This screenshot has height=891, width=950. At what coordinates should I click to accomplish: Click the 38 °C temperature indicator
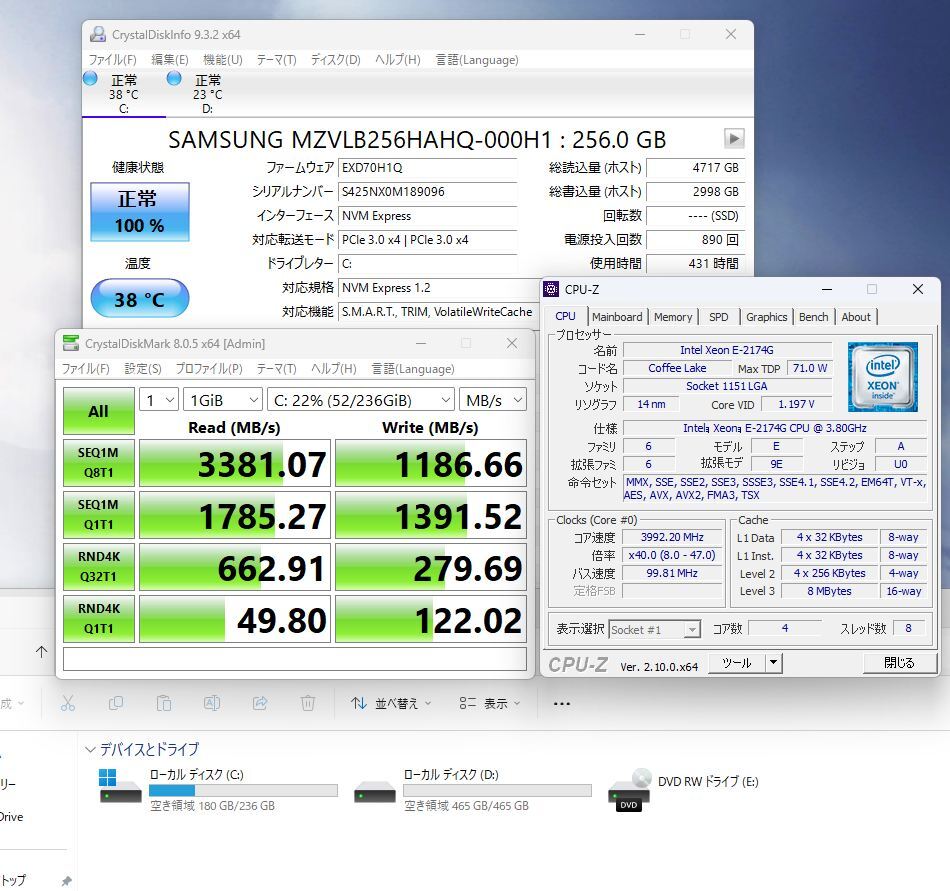pos(140,299)
